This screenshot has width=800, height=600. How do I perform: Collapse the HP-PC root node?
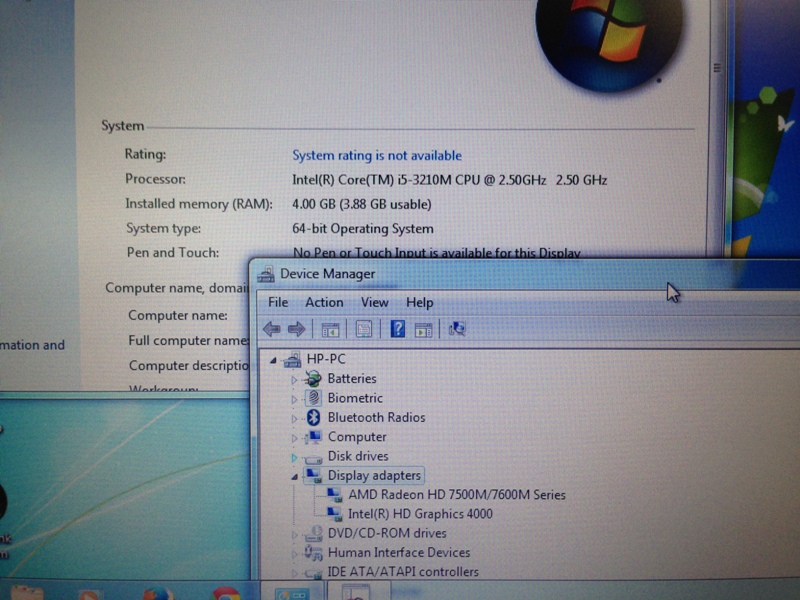[x=274, y=359]
